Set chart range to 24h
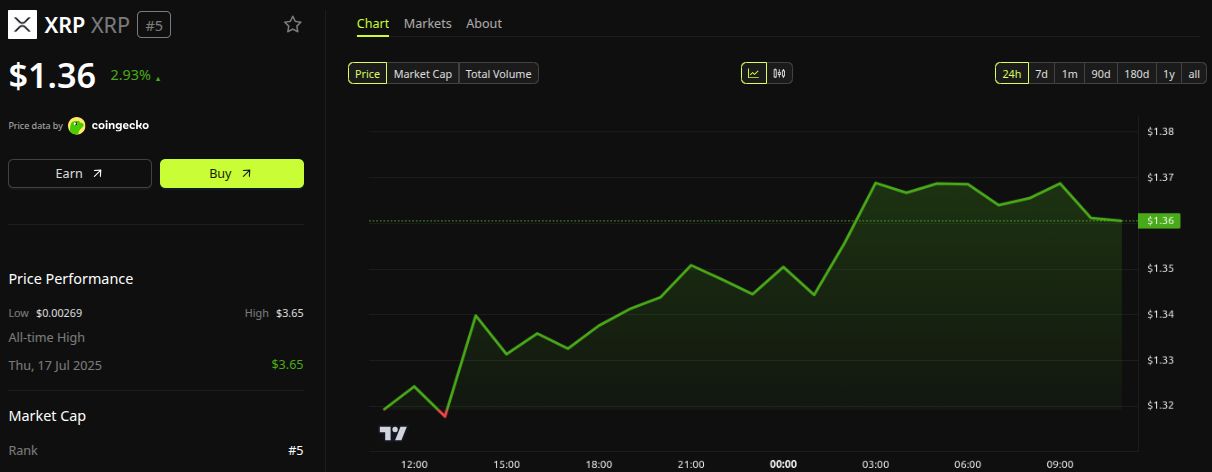This screenshot has height=472, width=1212. tap(1012, 73)
